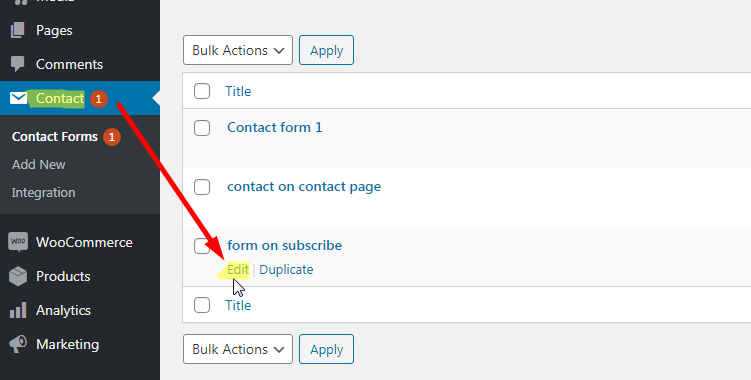This screenshot has width=751, height=380.
Task: Toggle the select-all checkbox in the header row
Action: 202,91
